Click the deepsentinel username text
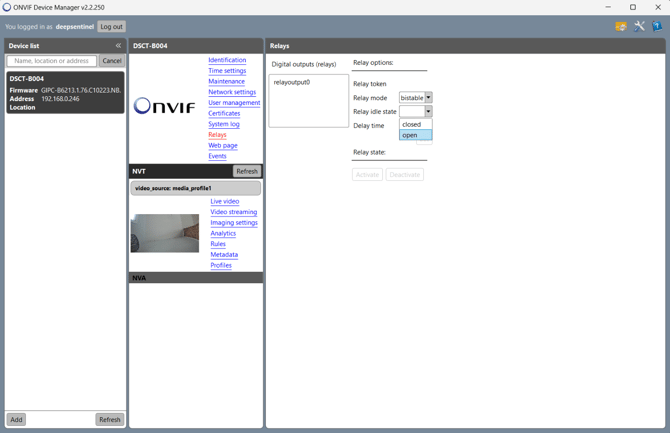The height and width of the screenshot is (433, 670). pos(75,27)
